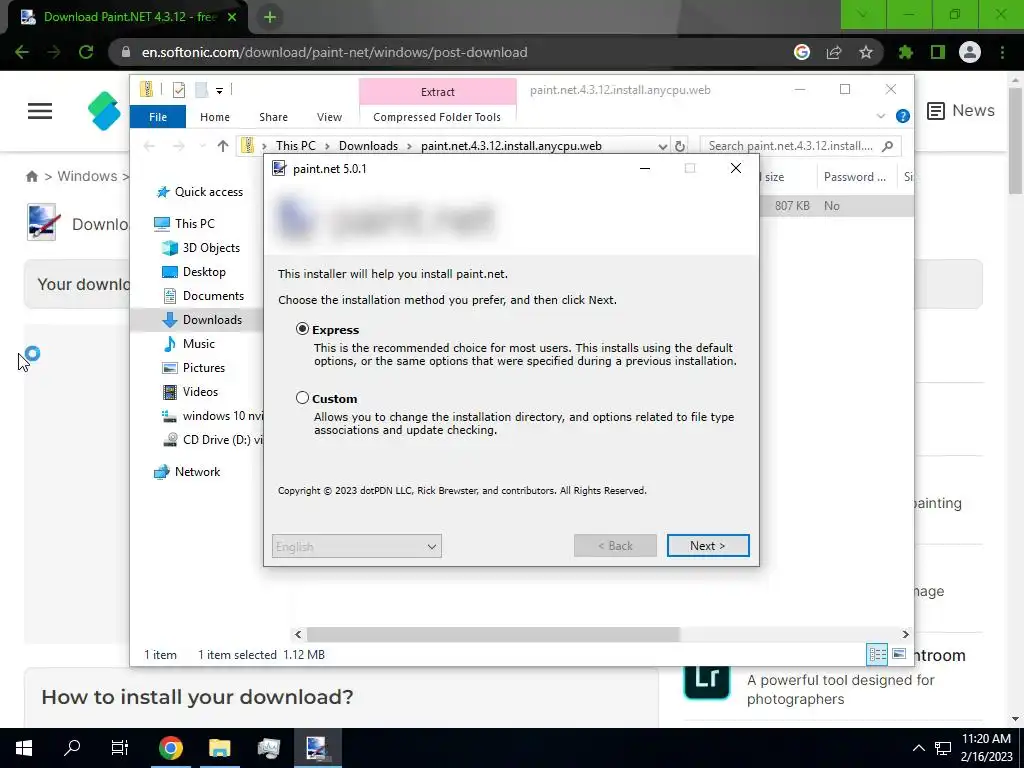Select Quick access in navigation pane
The height and width of the screenshot is (768, 1024).
(200, 191)
